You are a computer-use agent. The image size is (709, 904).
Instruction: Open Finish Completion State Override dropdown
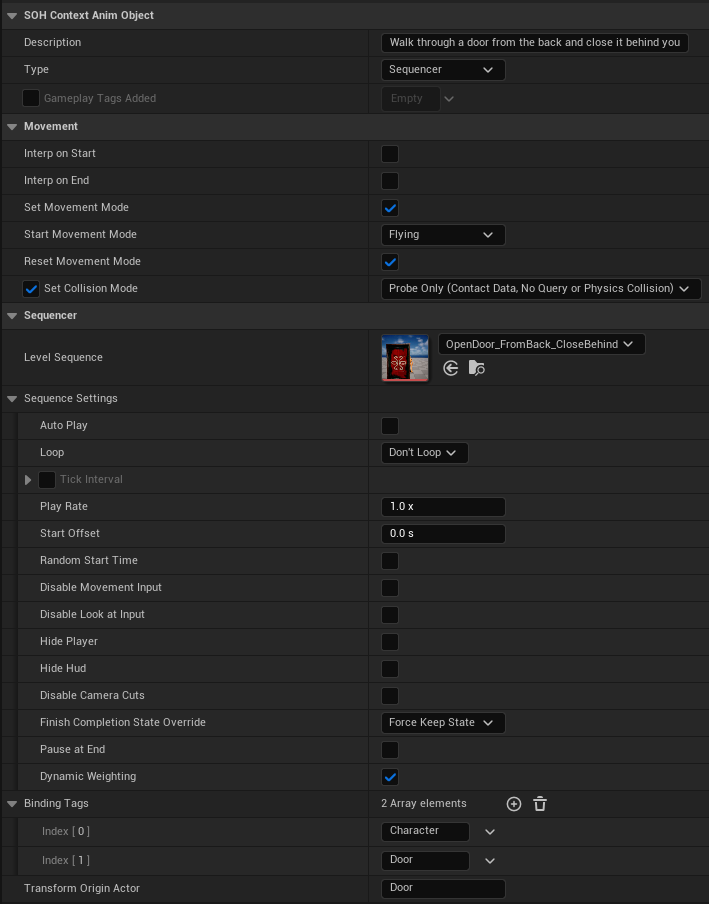pos(442,723)
